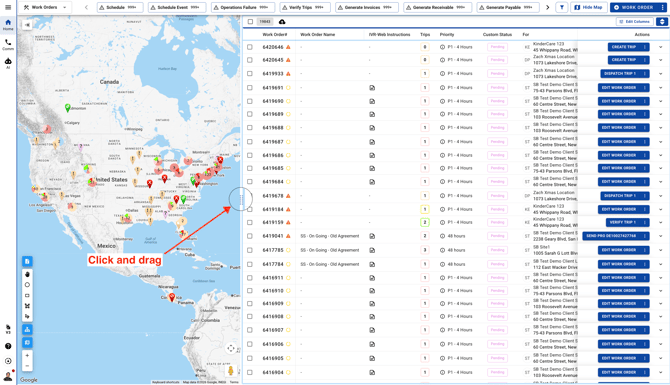Show previous quick-filter tabs arrow
The image size is (670, 385).
pyautogui.click(x=86, y=7)
